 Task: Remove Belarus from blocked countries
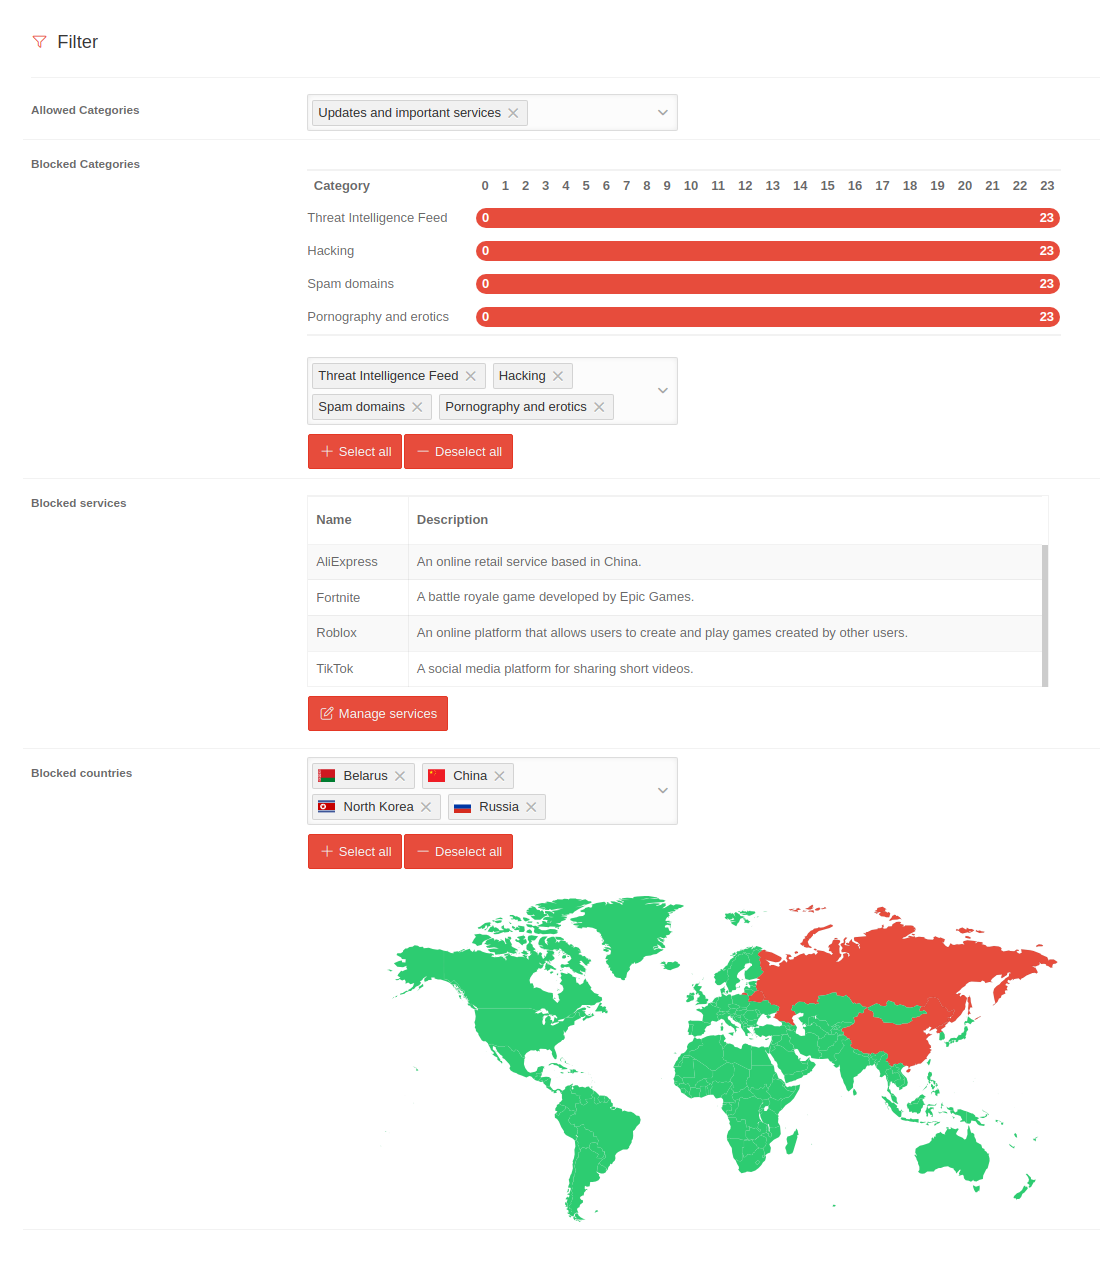pyautogui.click(x=400, y=776)
